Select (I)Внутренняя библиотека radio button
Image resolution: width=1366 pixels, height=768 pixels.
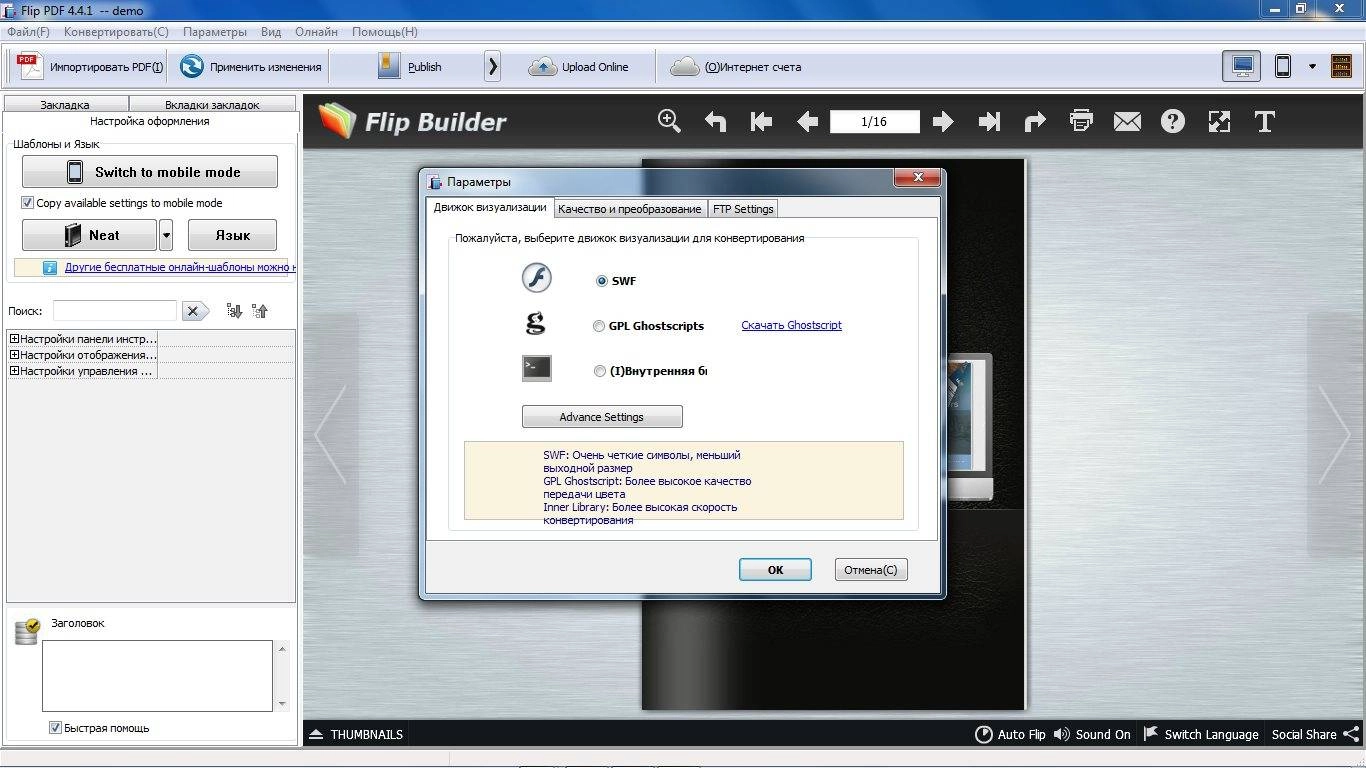click(600, 371)
